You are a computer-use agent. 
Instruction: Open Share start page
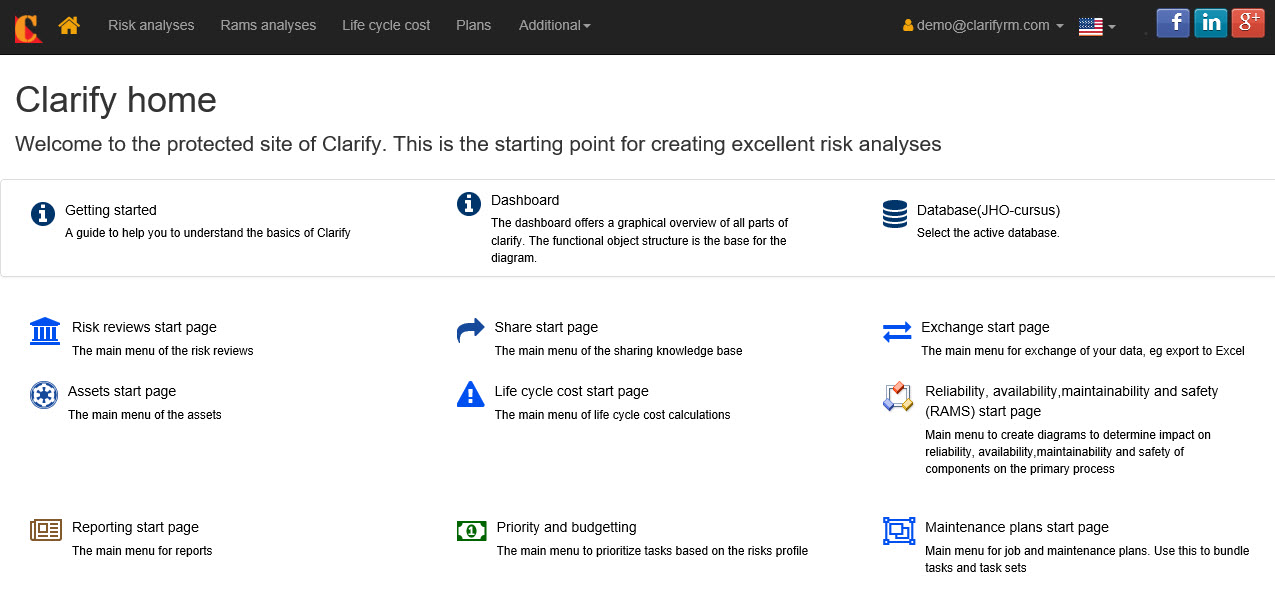[x=546, y=327]
